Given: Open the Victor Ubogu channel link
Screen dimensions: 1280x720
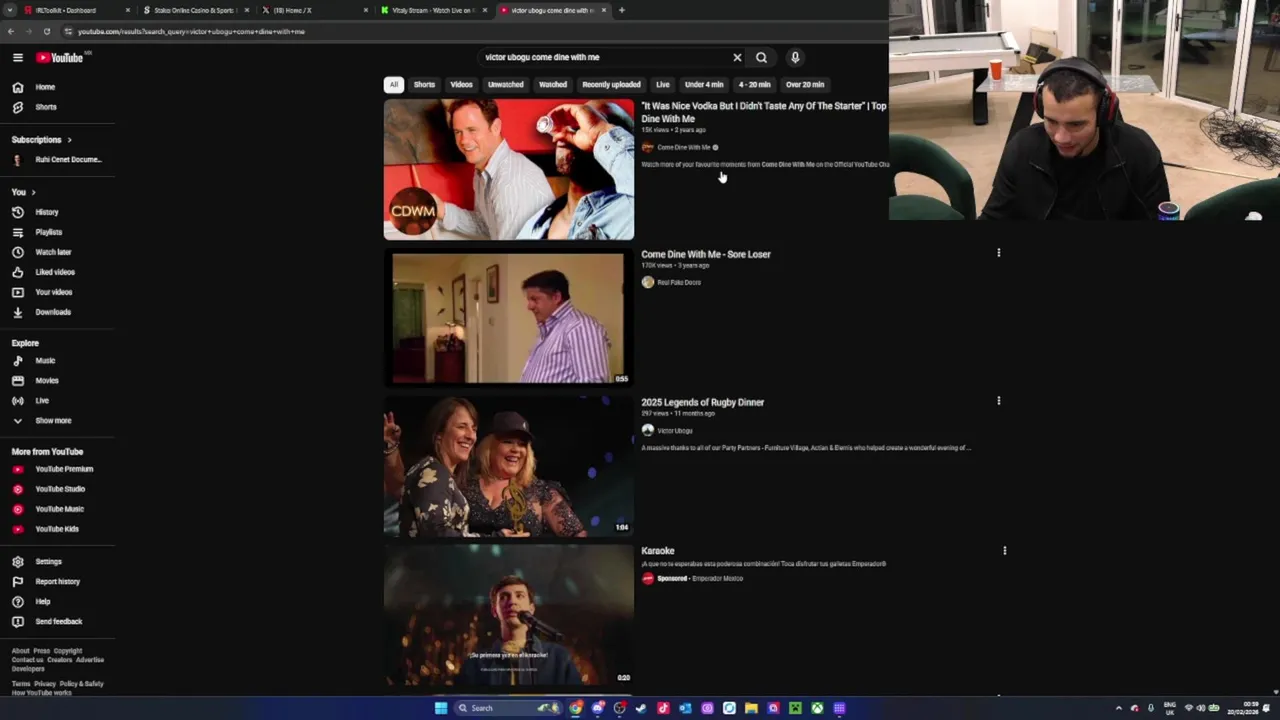Looking at the screenshot, I should 675,431.
